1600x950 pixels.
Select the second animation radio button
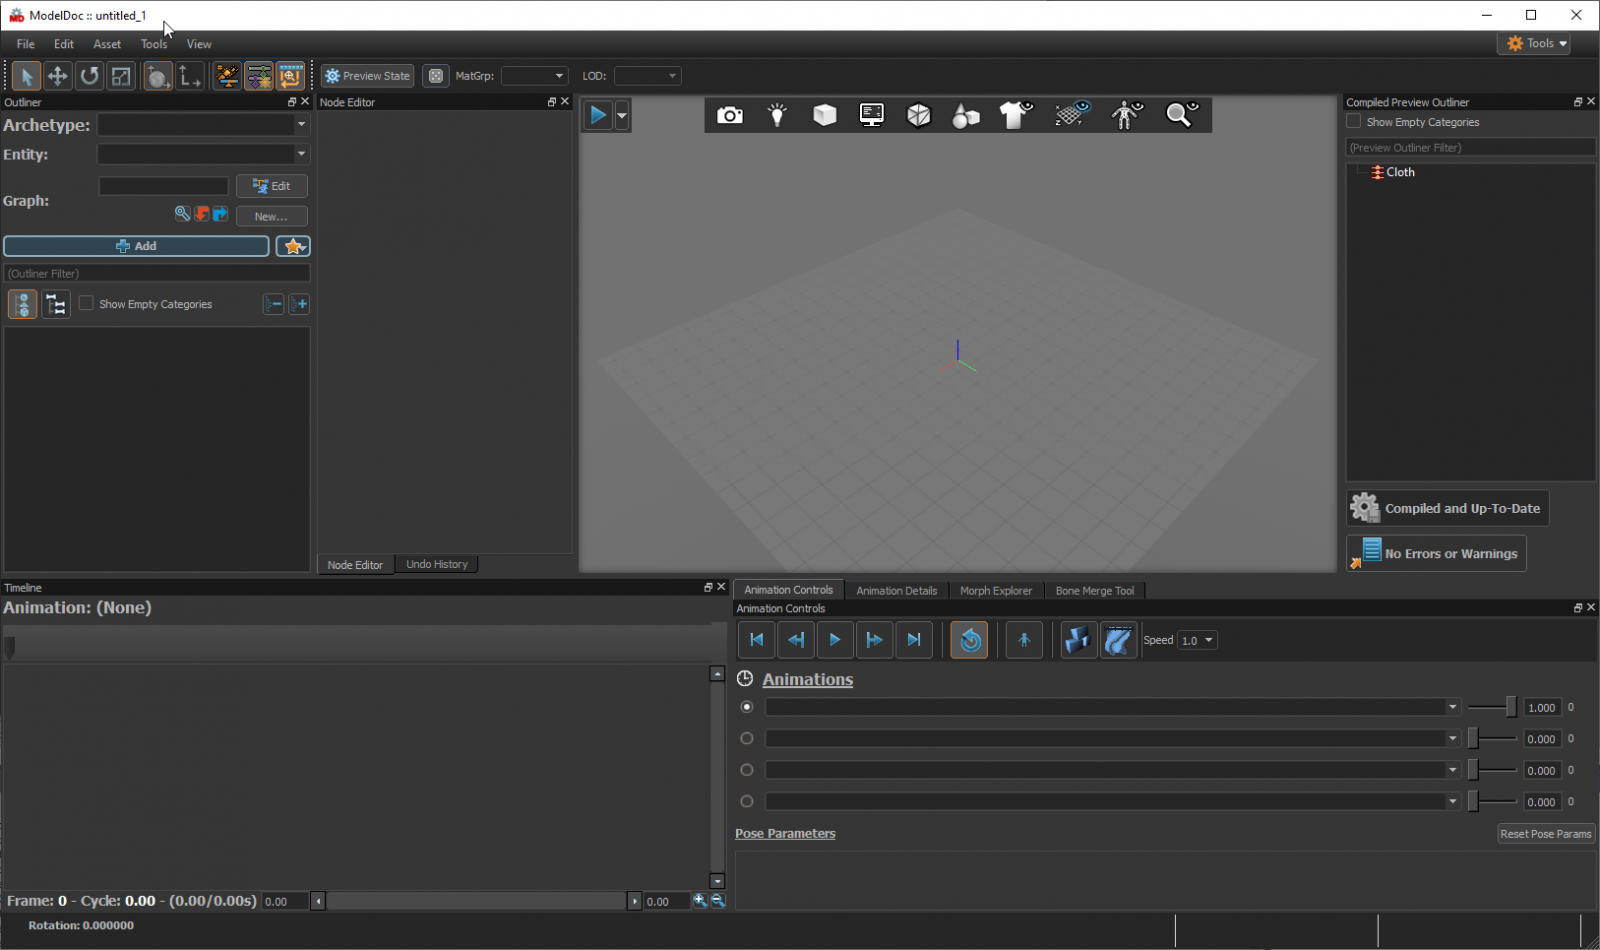(x=747, y=738)
